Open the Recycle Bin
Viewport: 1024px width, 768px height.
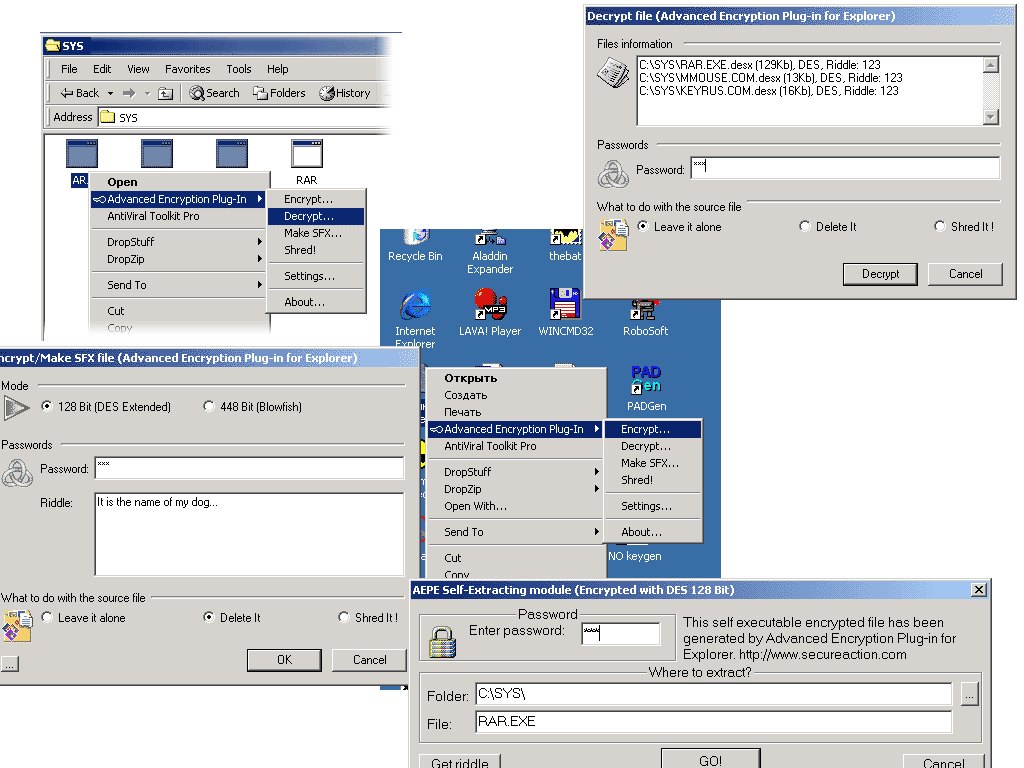click(x=414, y=240)
